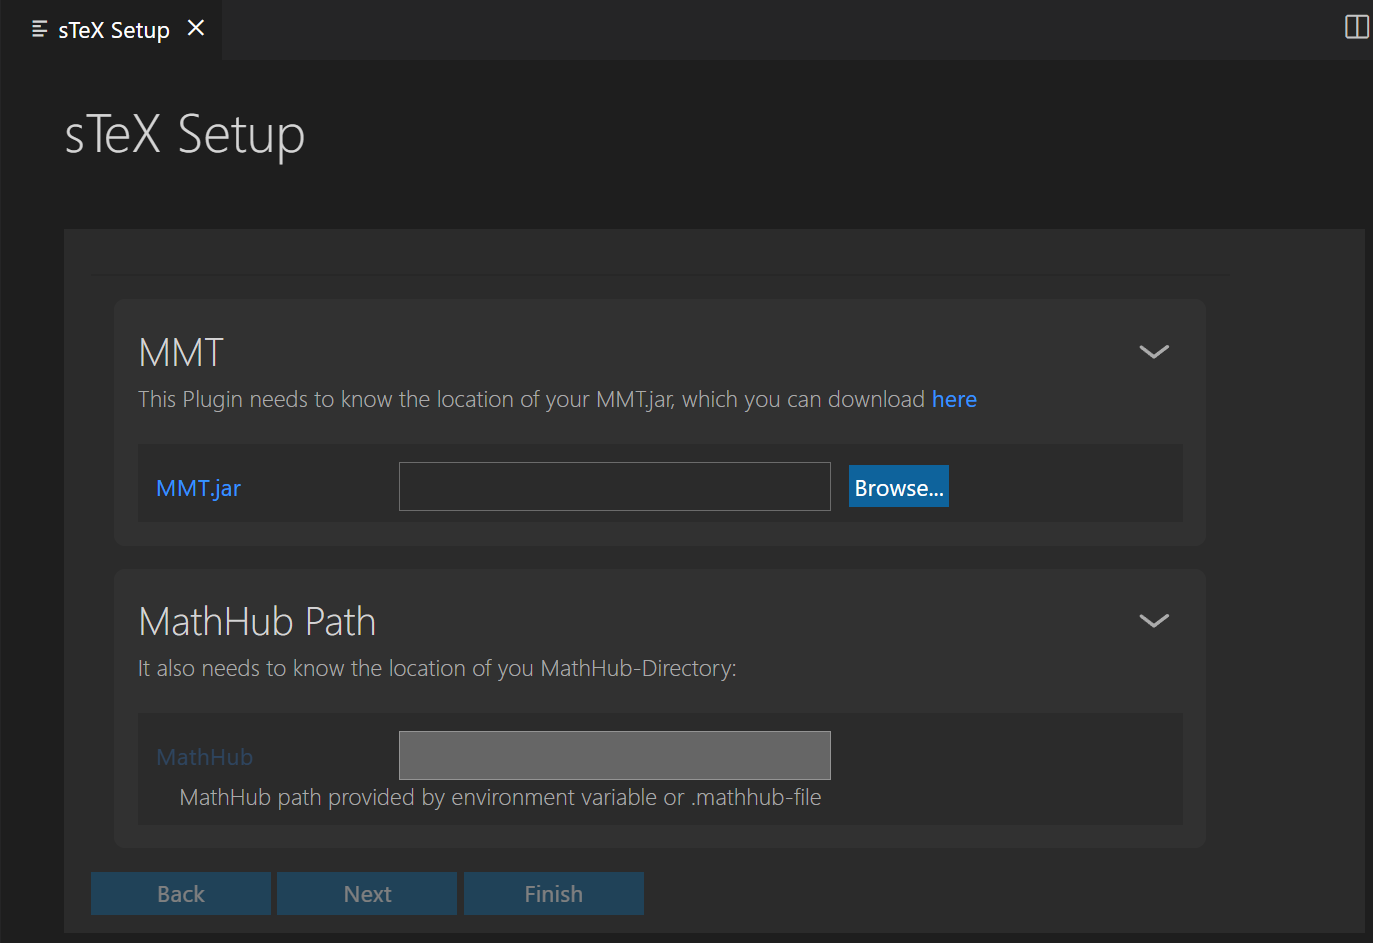Image resolution: width=1373 pixels, height=943 pixels.
Task: Open the 'here' MMT download link
Action: [x=953, y=400]
